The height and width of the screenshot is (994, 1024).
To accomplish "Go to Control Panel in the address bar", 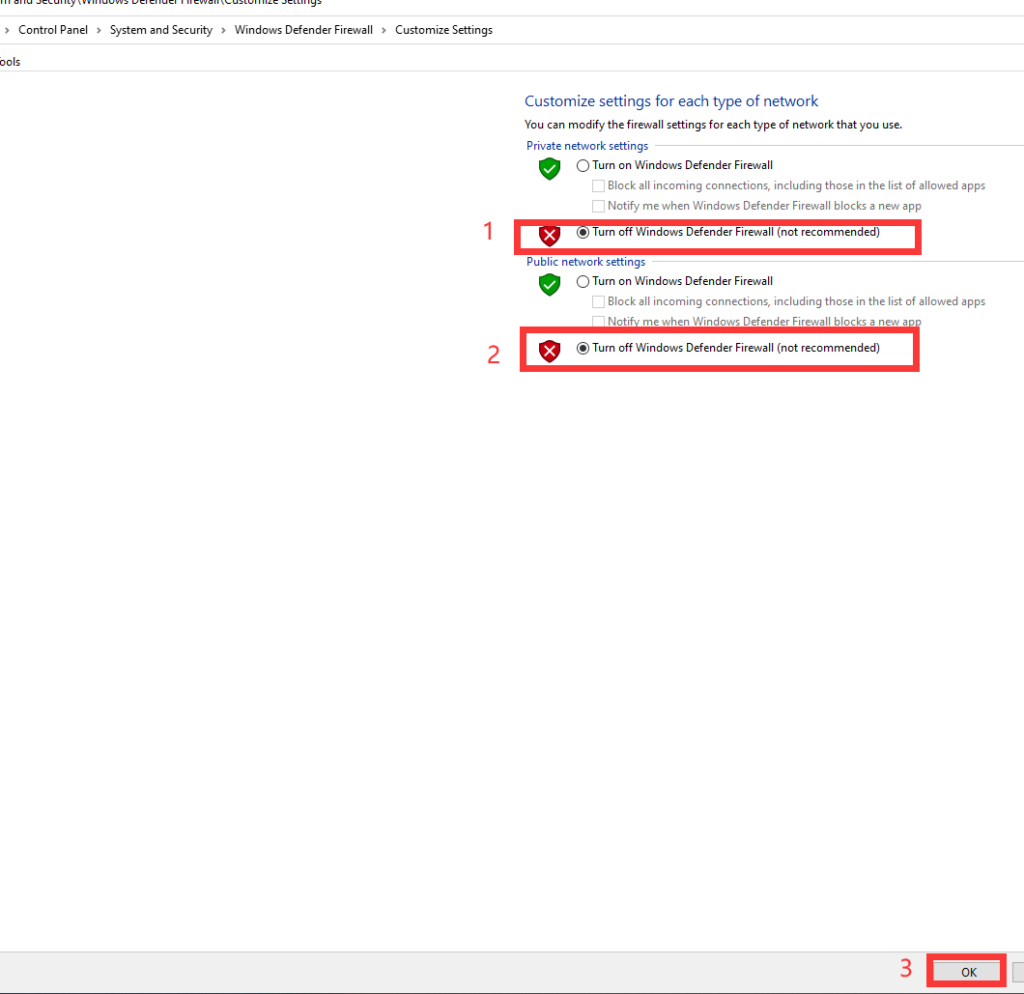I will (x=53, y=30).
